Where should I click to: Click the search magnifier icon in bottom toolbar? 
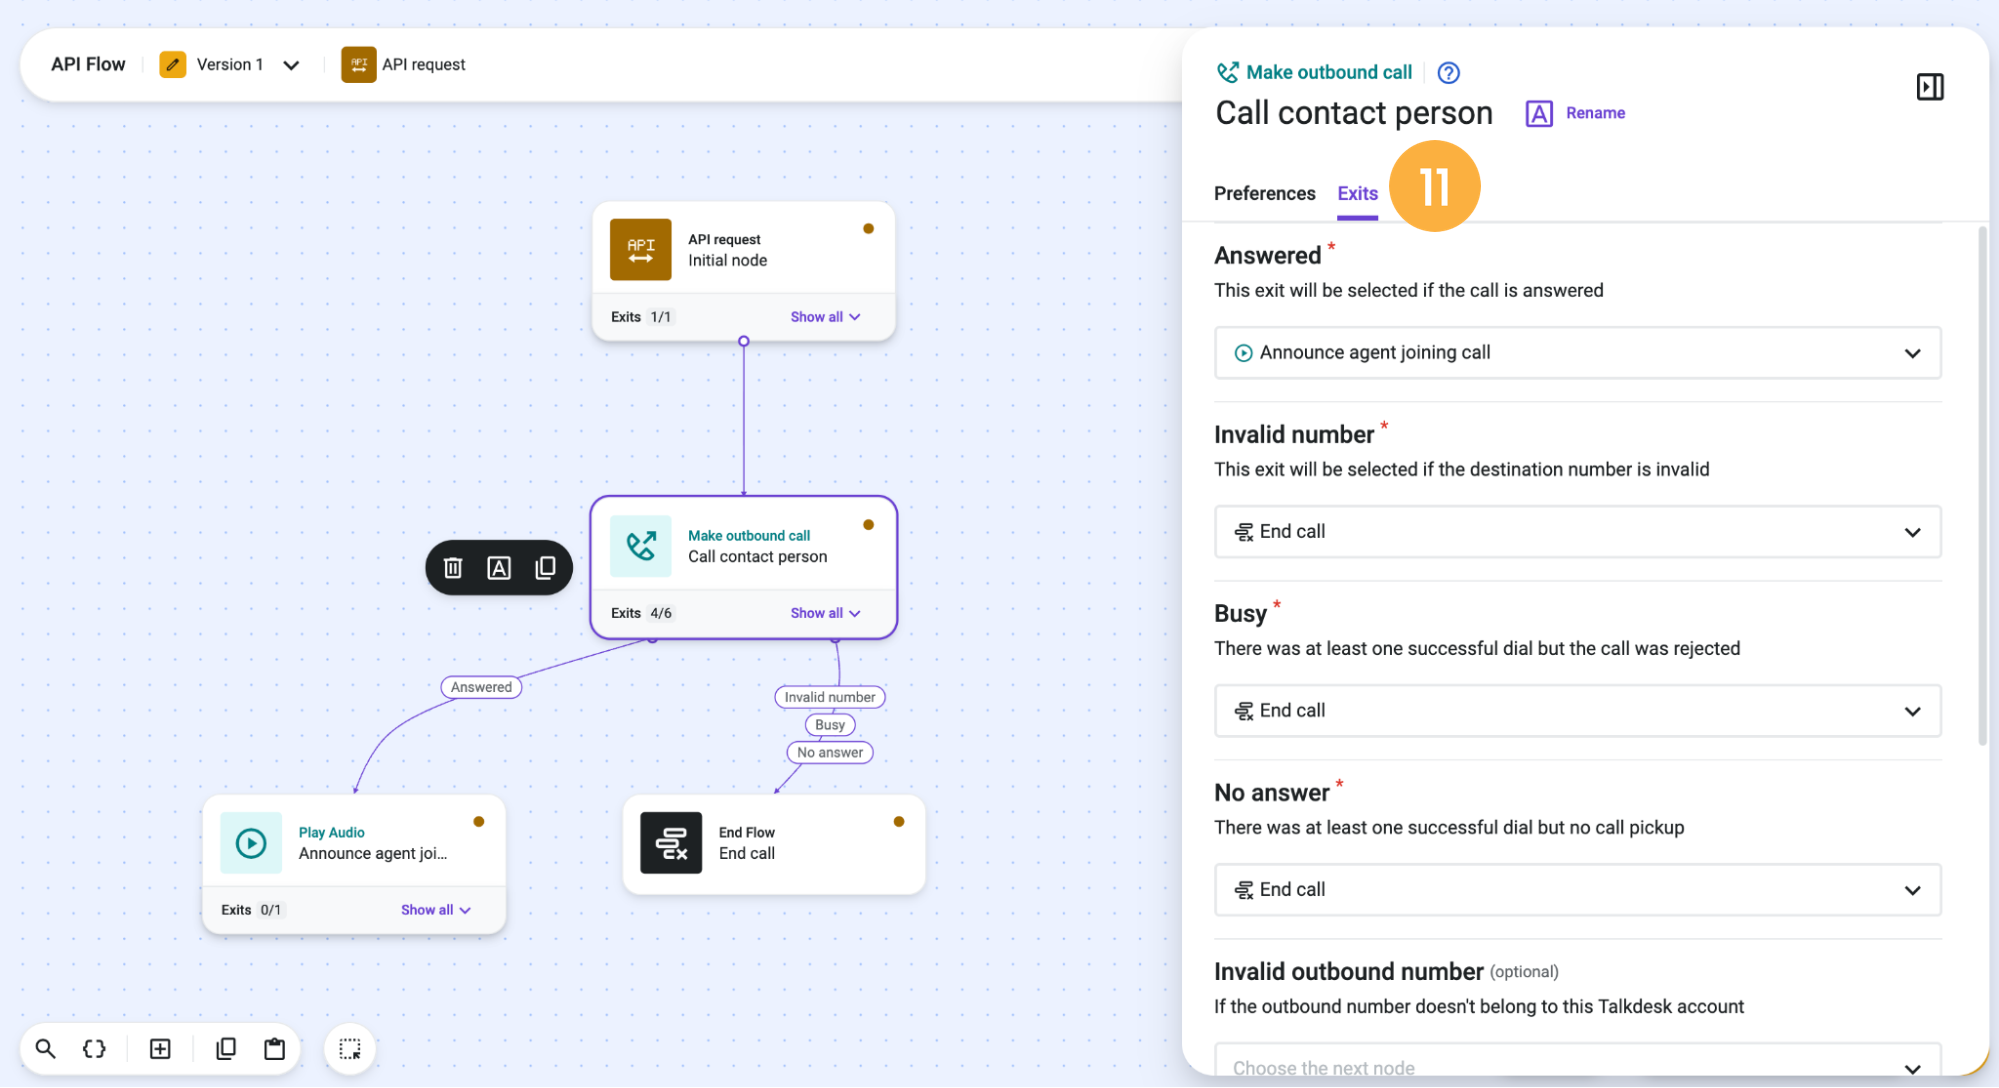(x=45, y=1048)
